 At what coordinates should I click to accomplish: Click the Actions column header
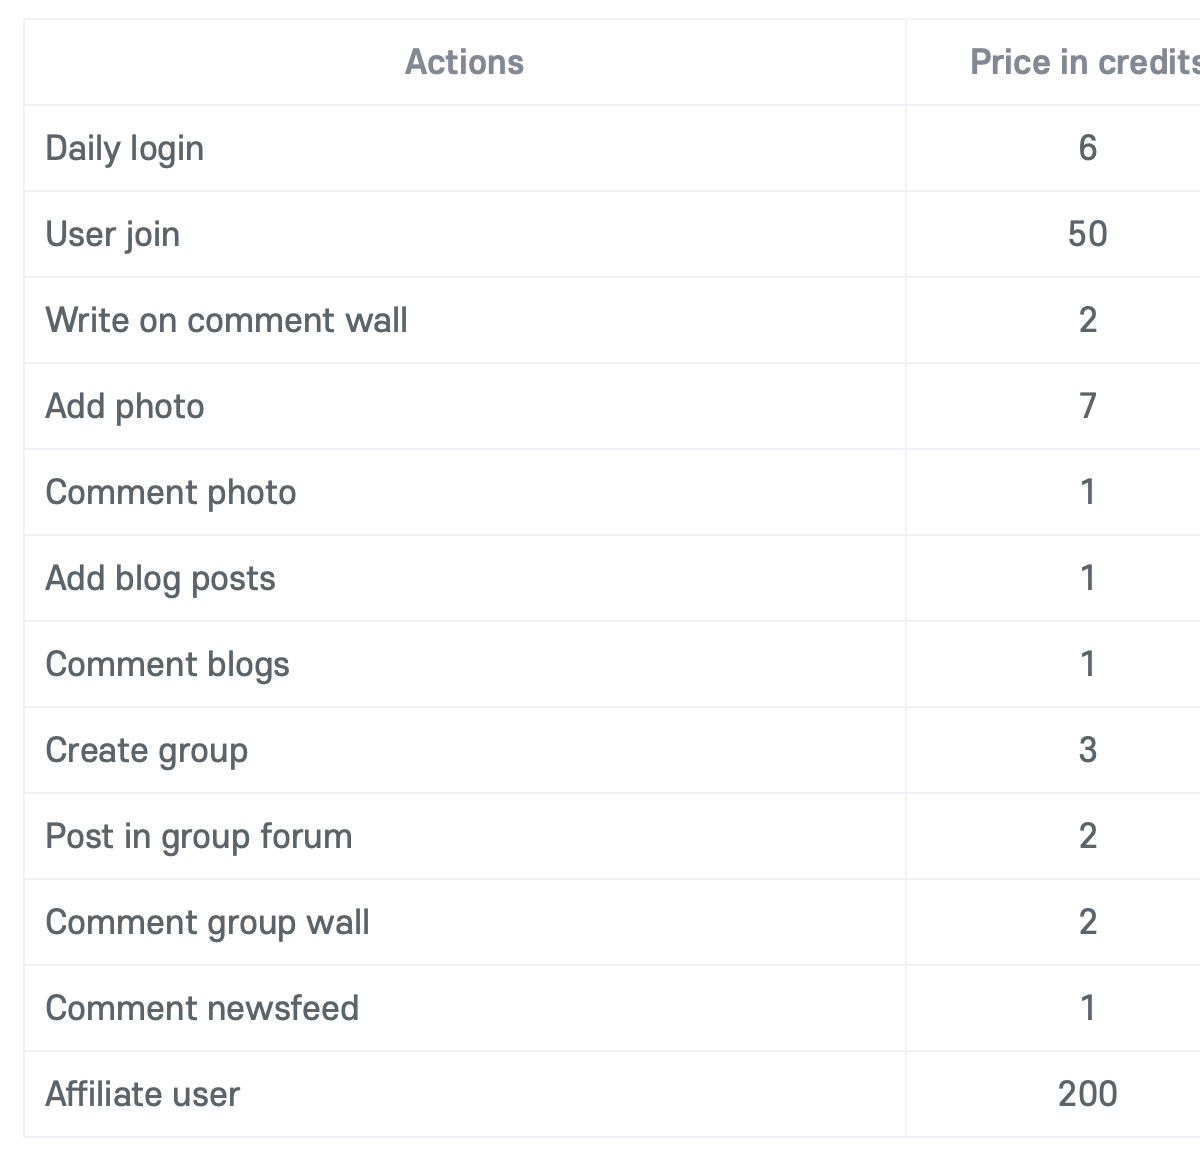(464, 62)
